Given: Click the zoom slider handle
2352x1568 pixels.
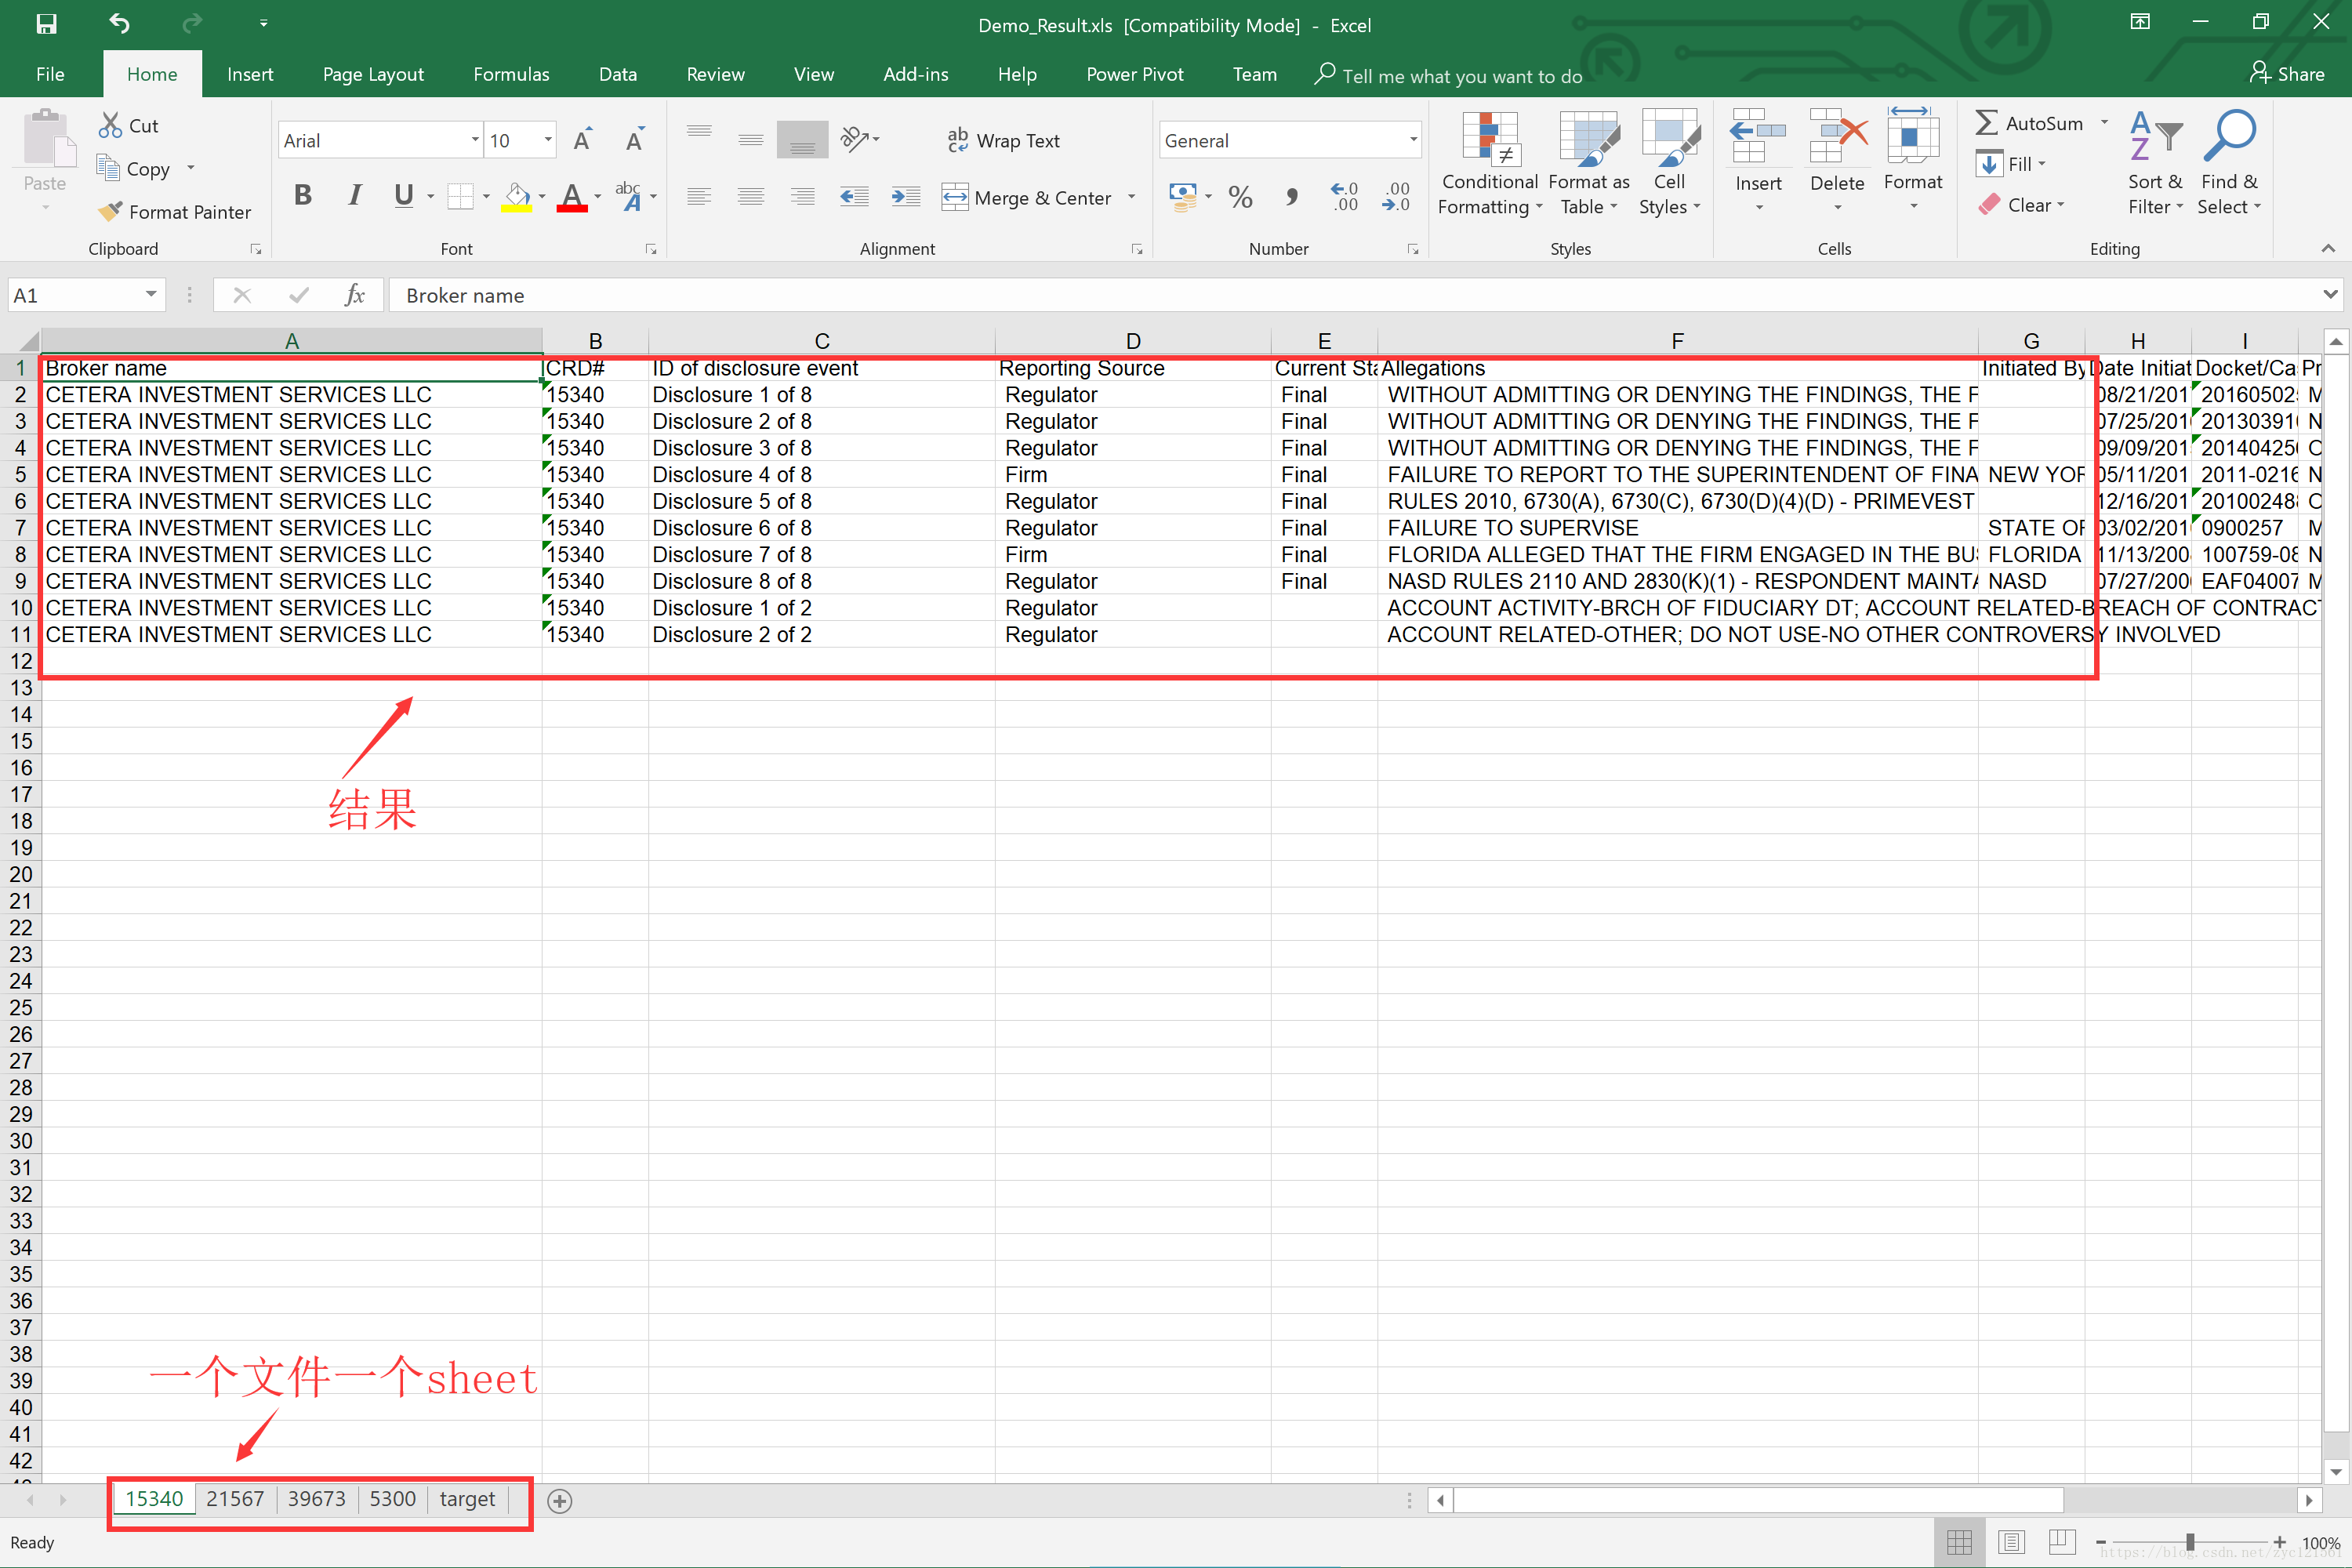Looking at the screenshot, I should (x=2190, y=1542).
